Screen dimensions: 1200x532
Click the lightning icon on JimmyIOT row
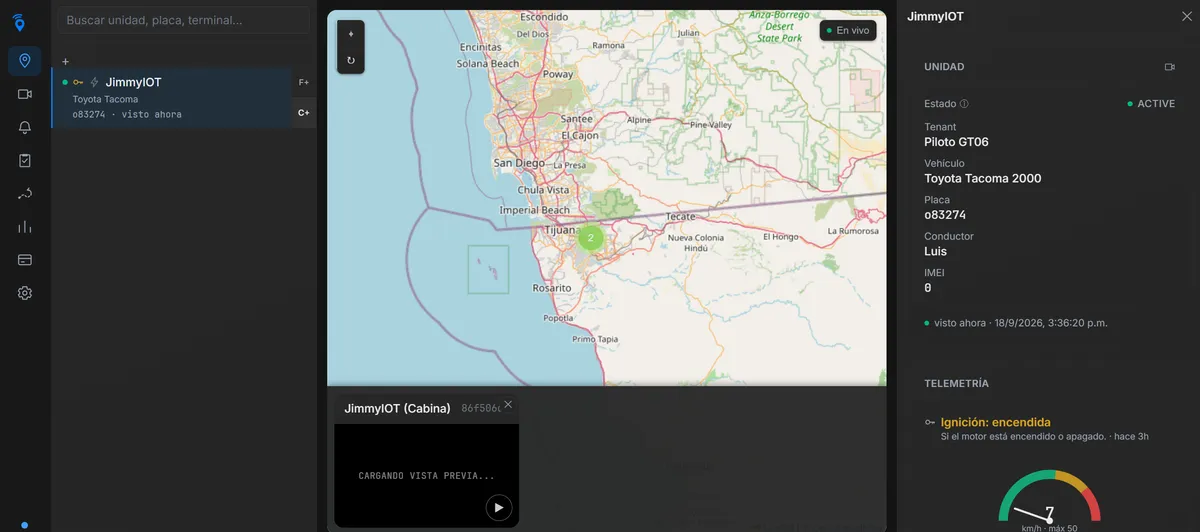coord(95,82)
